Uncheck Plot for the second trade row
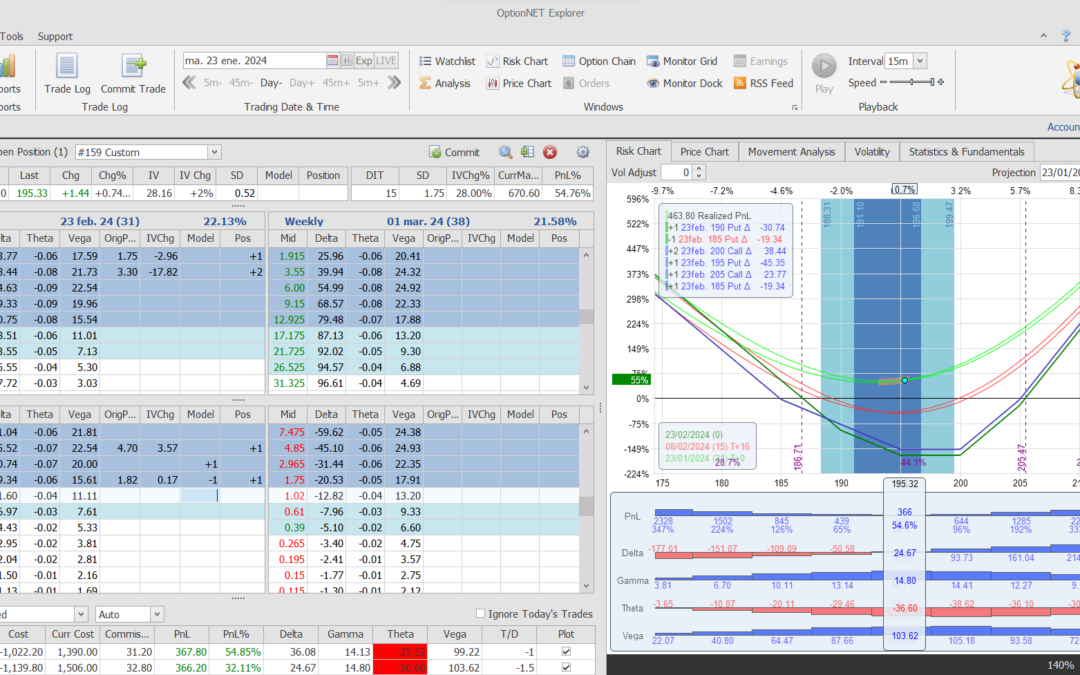 [x=567, y=667]
